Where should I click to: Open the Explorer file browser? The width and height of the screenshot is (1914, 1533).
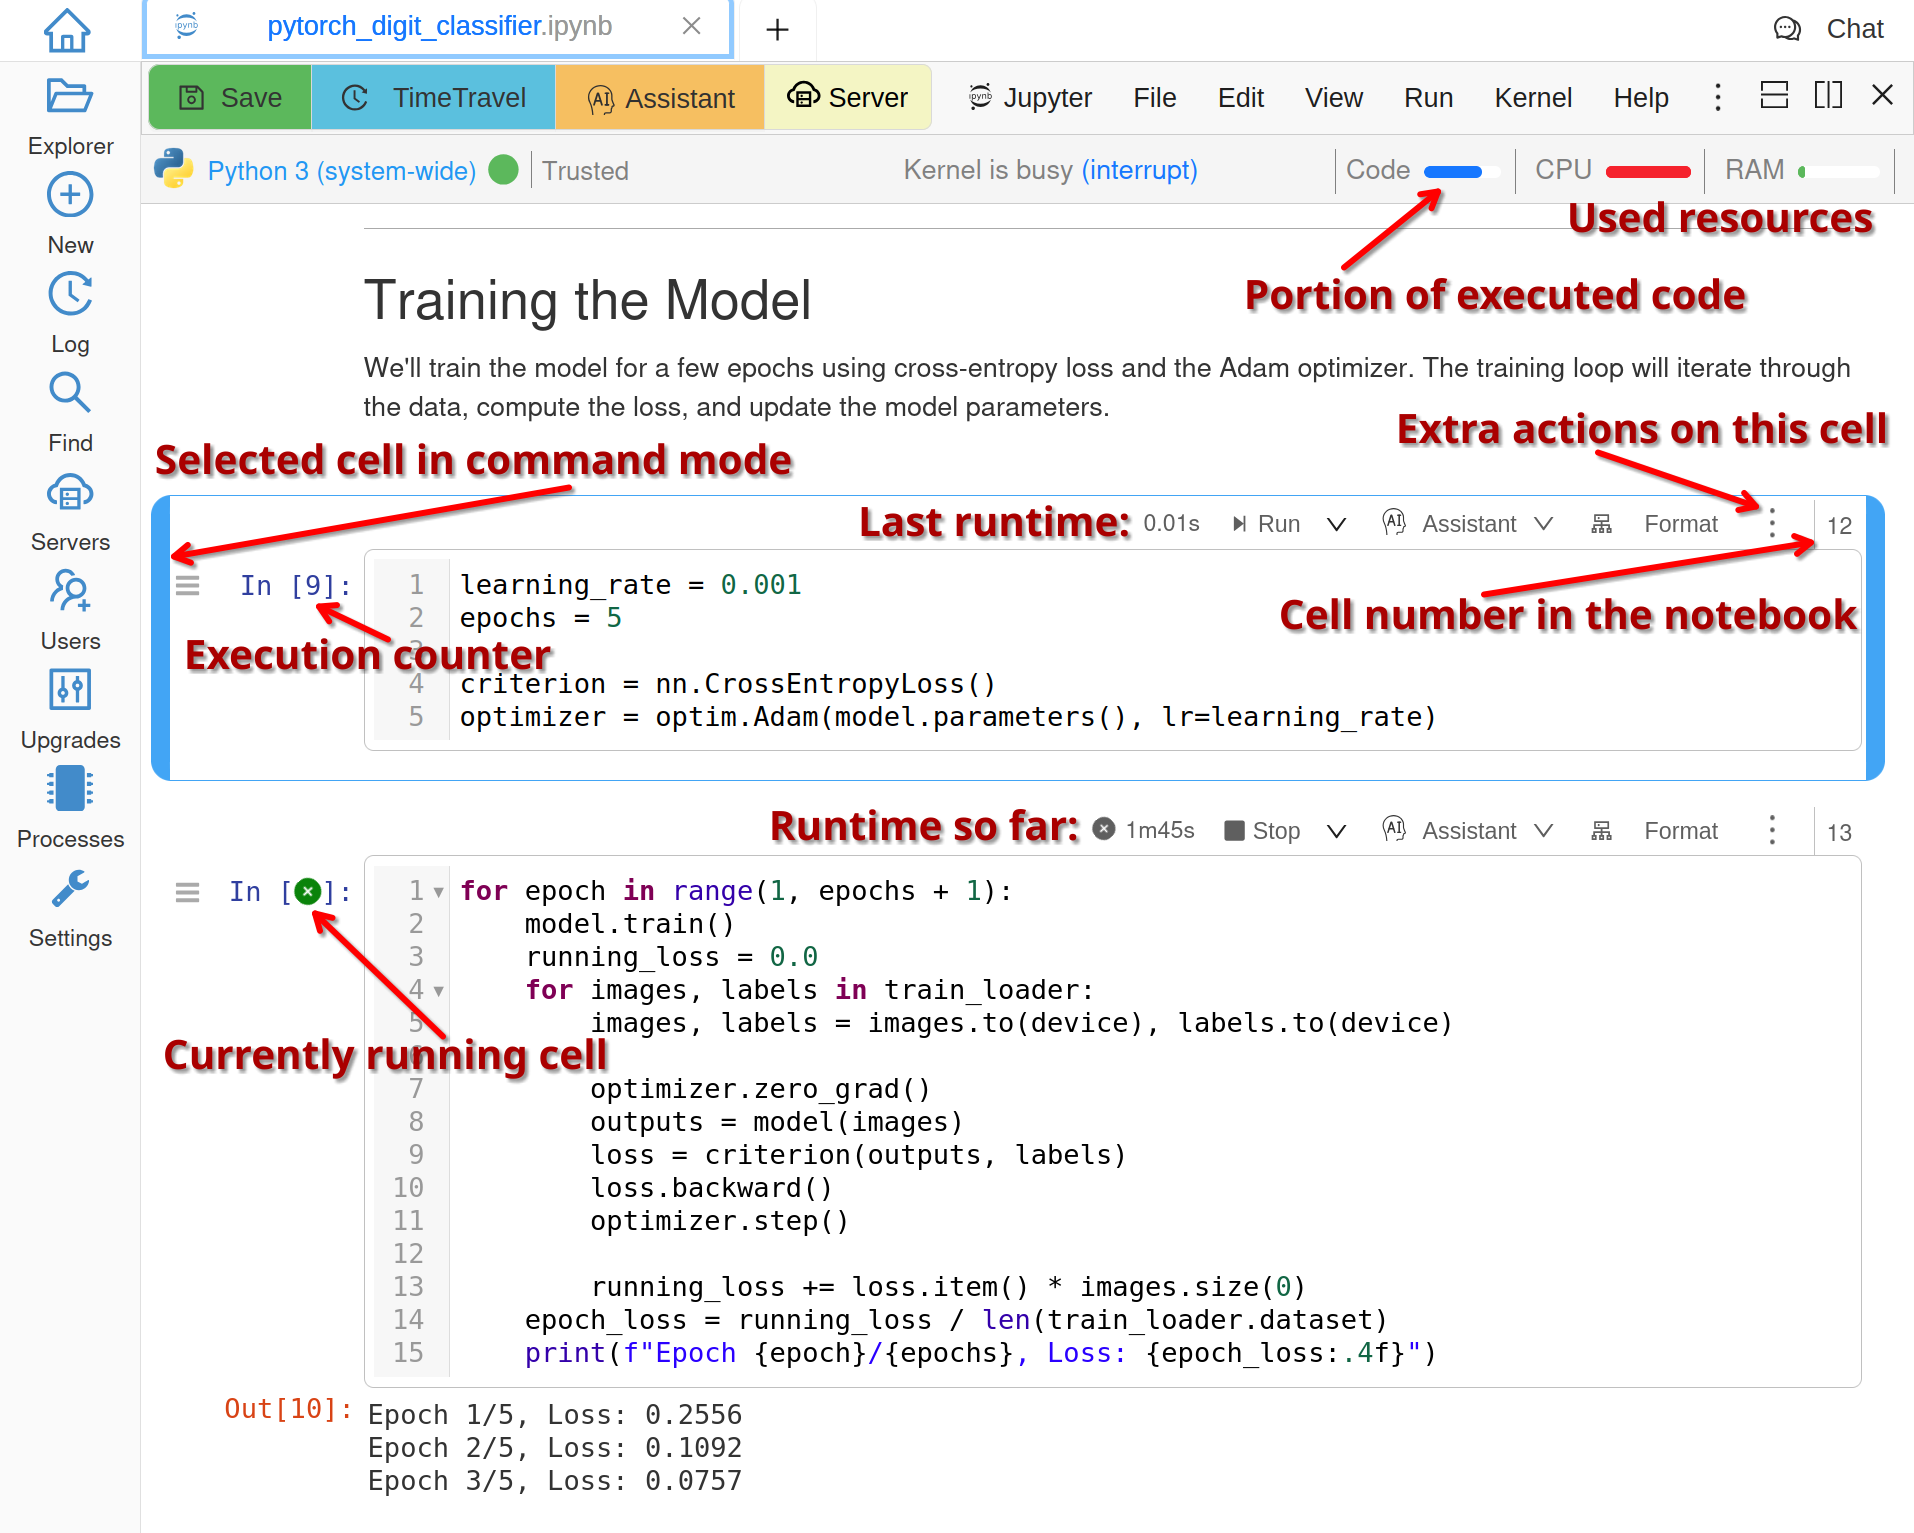pos(69,97)
